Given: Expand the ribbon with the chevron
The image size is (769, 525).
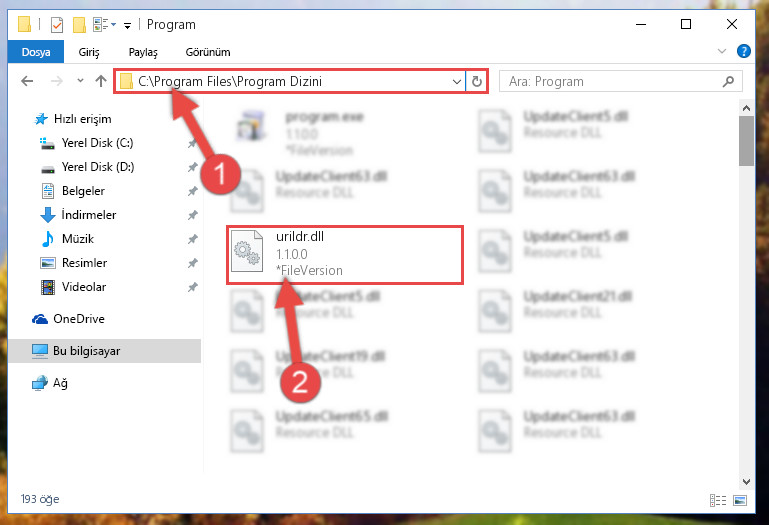Looking at the screenshot, I should tap(721, 51).
